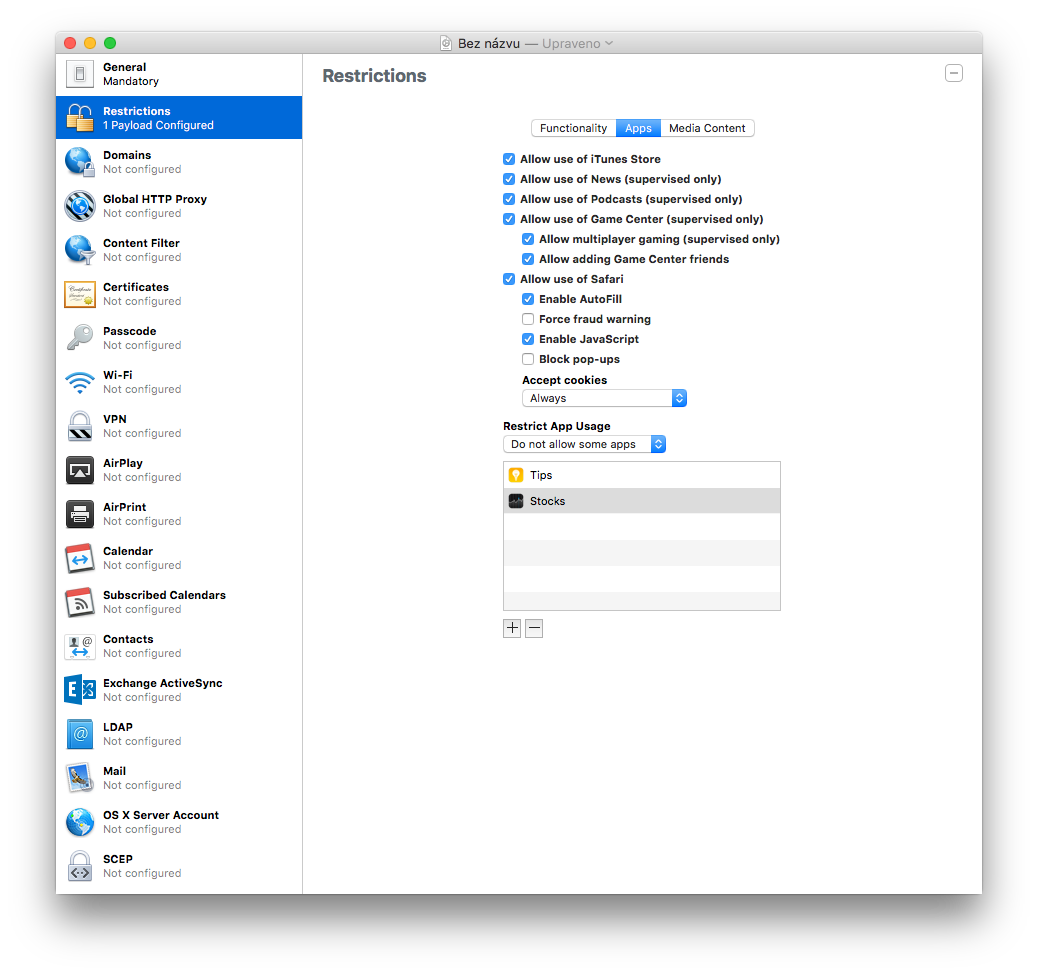Uncheck Allow use of Game Center
Screen dimensions: 1038x974
tap(509, 219)
